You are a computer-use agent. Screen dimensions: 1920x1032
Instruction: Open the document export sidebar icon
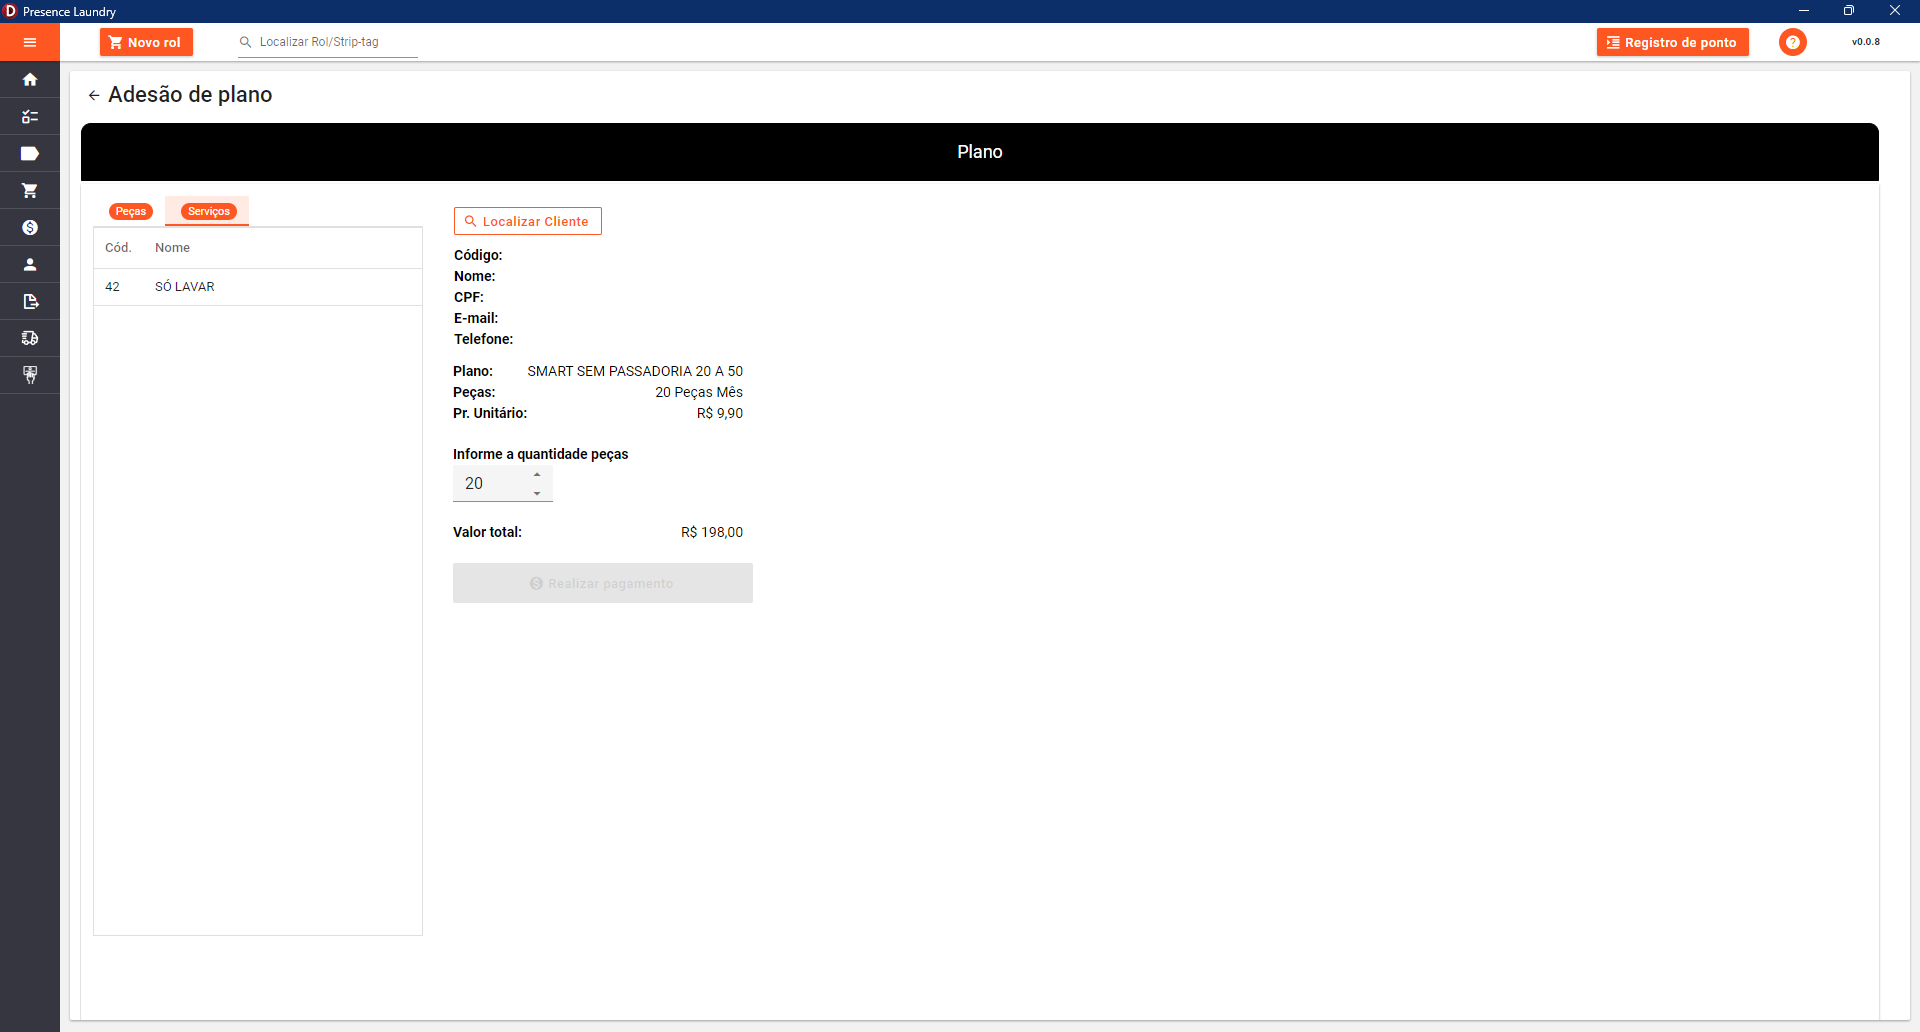coord(30,302)
